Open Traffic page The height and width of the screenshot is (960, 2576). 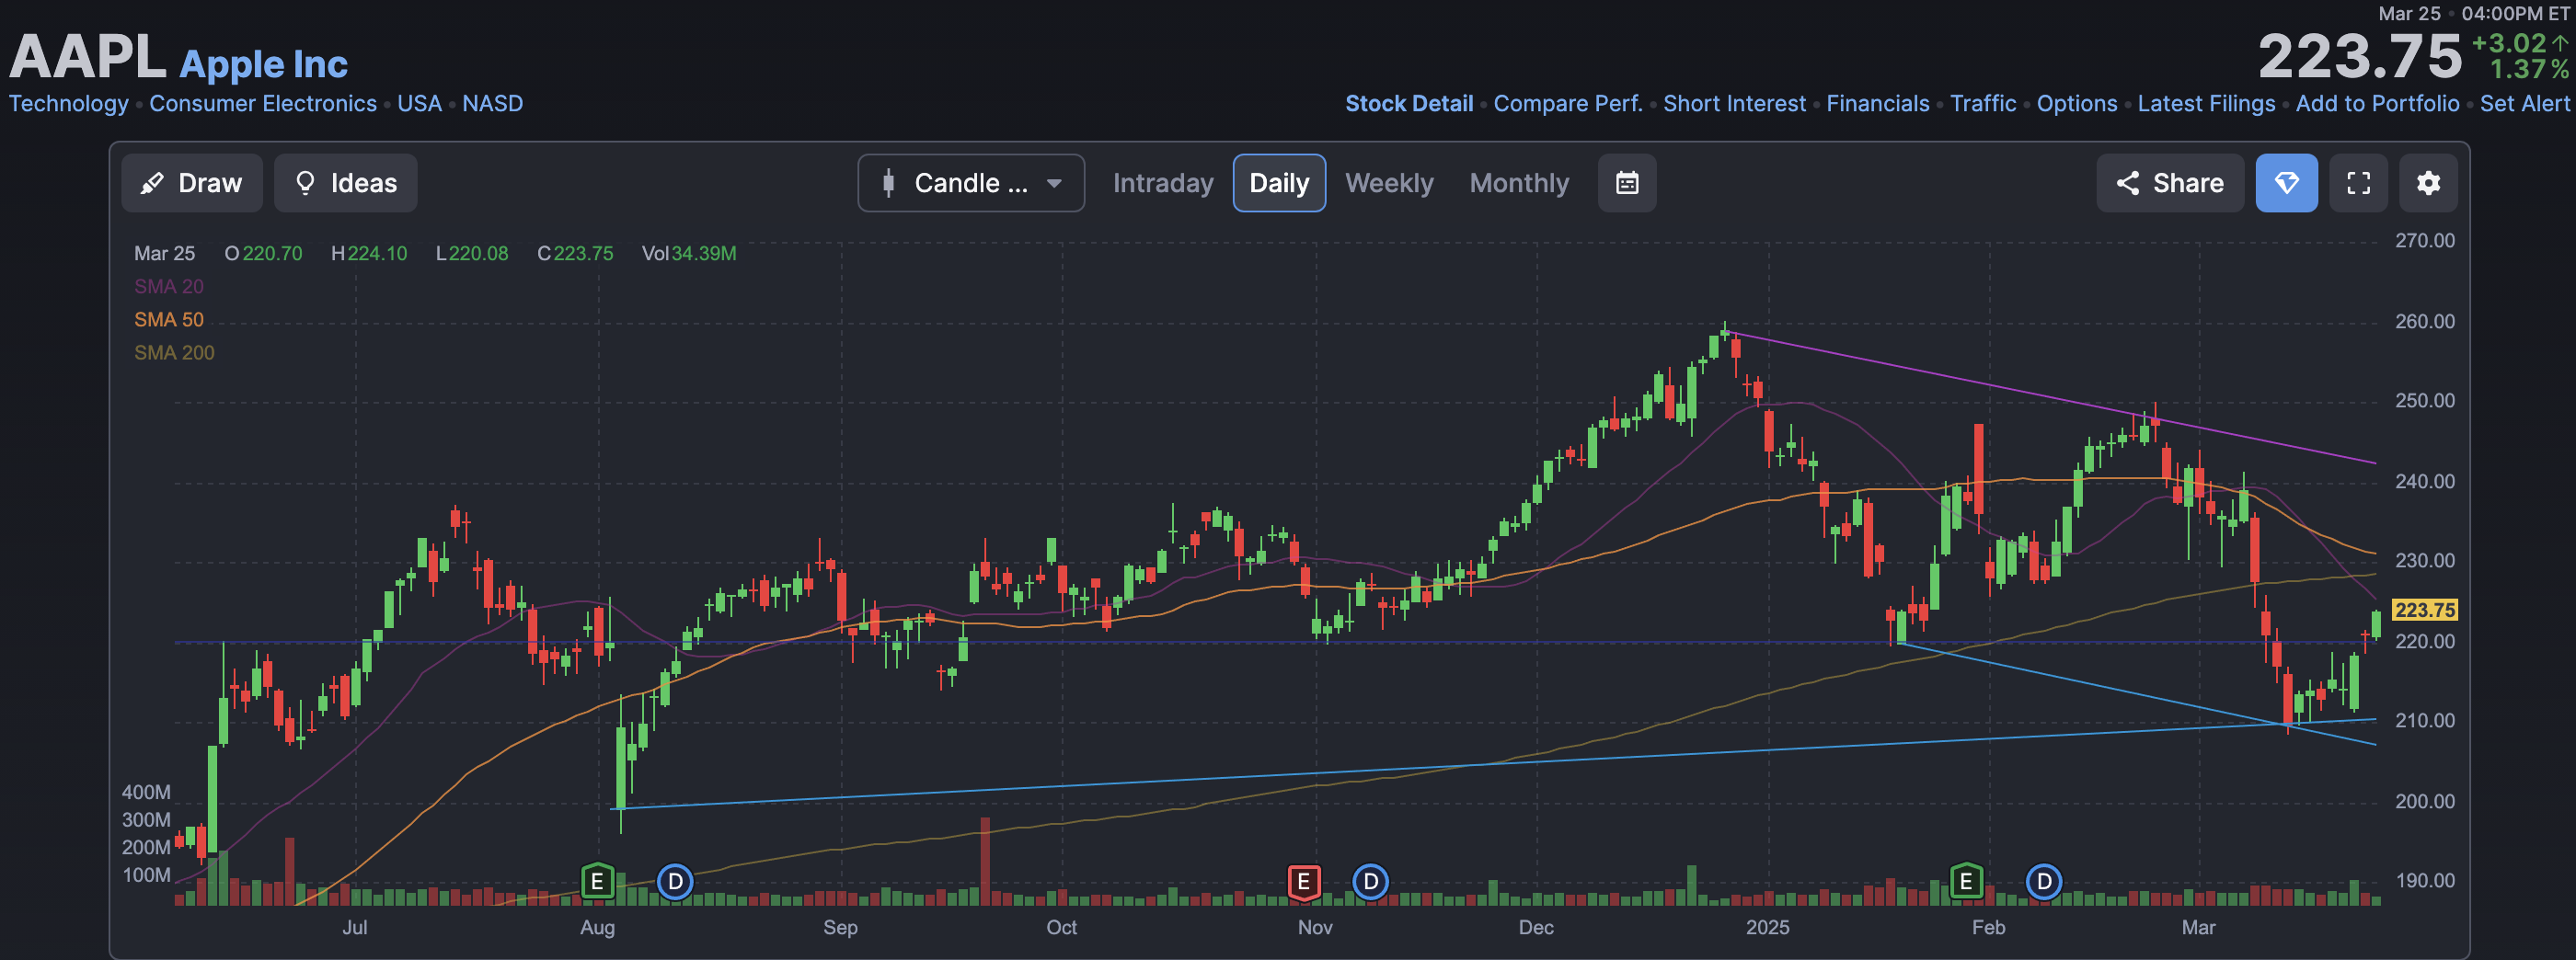coord(1983,103)
